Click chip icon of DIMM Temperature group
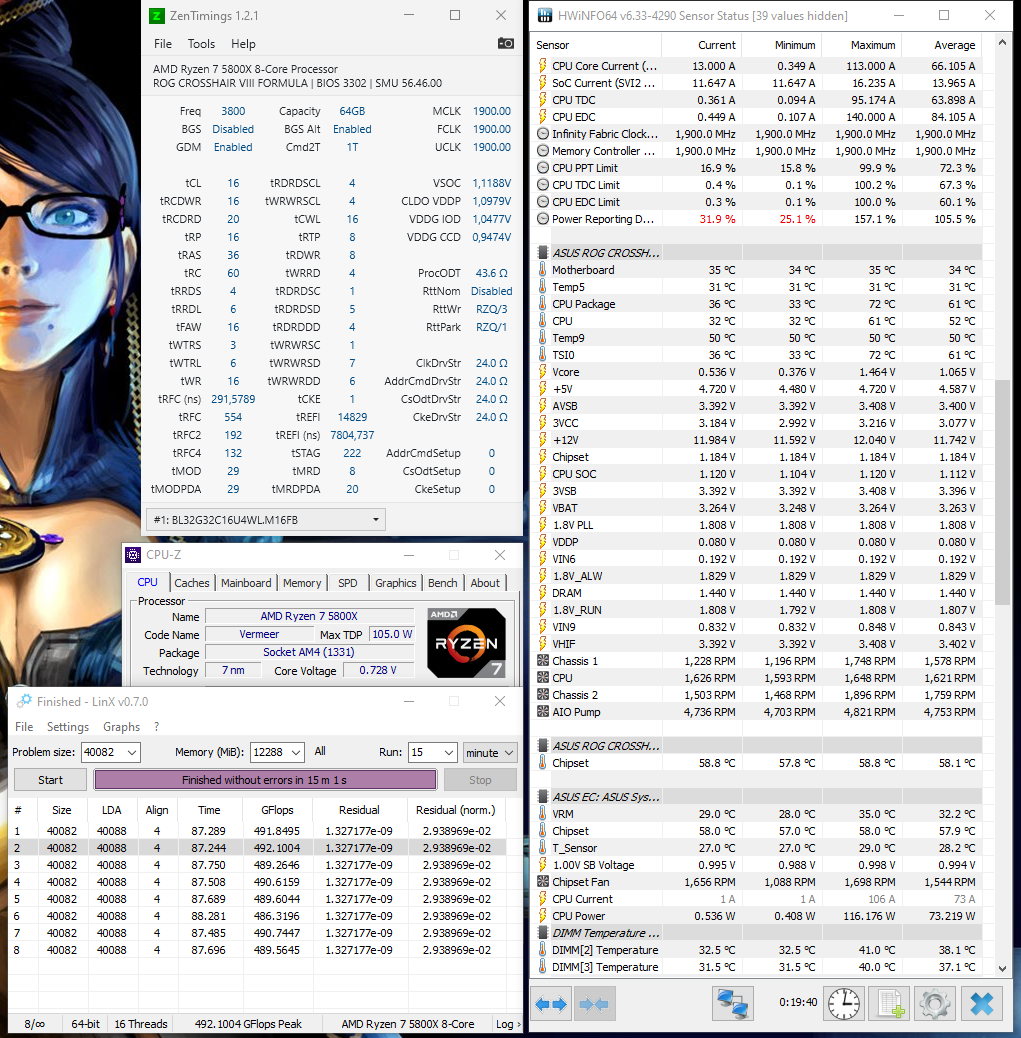Image resolution: width=1021 pixels, height=1038 pixels. [x=542, y=933]
